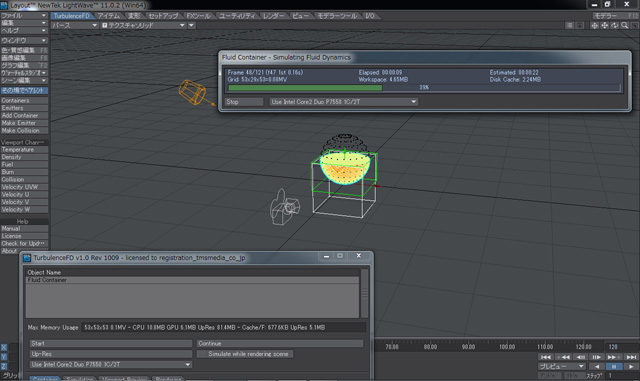Click timeline marker at 100.00
640x381 pixels.
coord(507,347)
